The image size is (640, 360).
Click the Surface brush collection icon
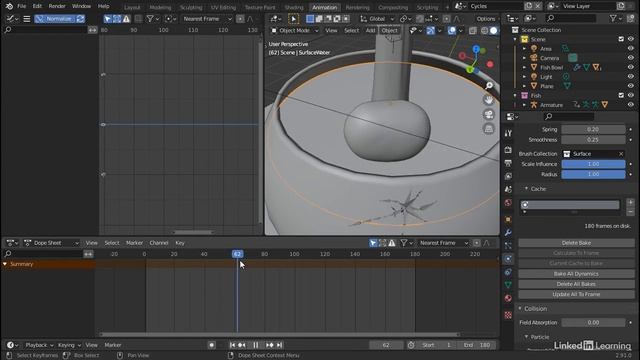(567, 154)
